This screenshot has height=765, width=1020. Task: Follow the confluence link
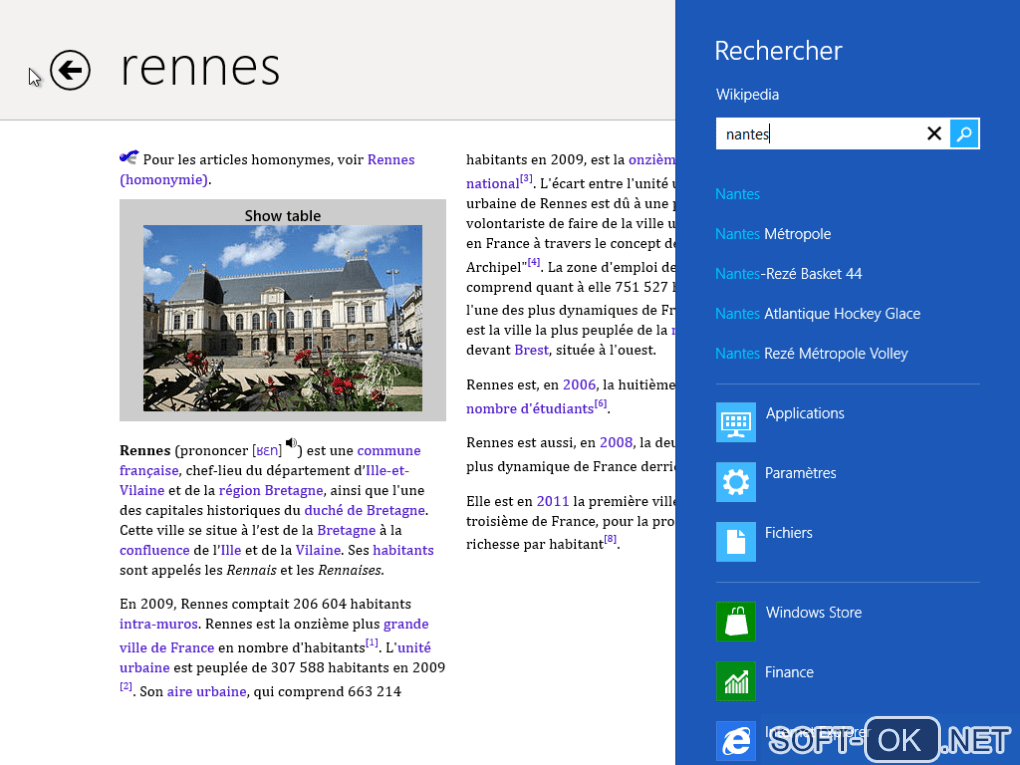point(154,550)
